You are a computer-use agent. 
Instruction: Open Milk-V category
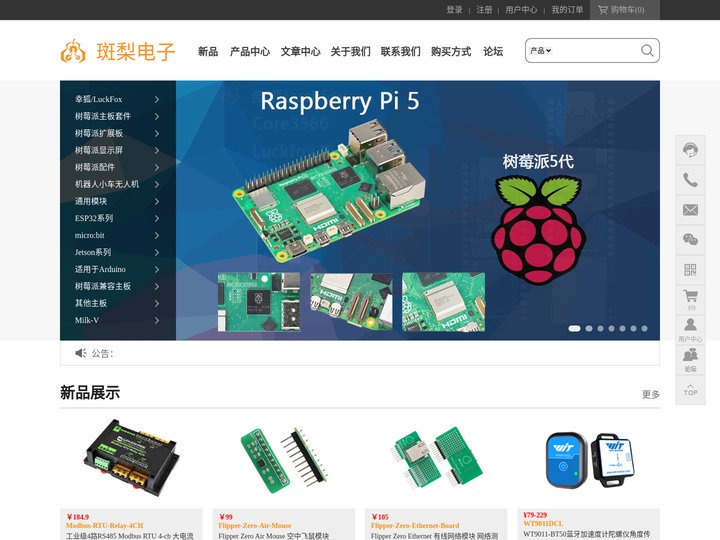(x=87, y=320)
